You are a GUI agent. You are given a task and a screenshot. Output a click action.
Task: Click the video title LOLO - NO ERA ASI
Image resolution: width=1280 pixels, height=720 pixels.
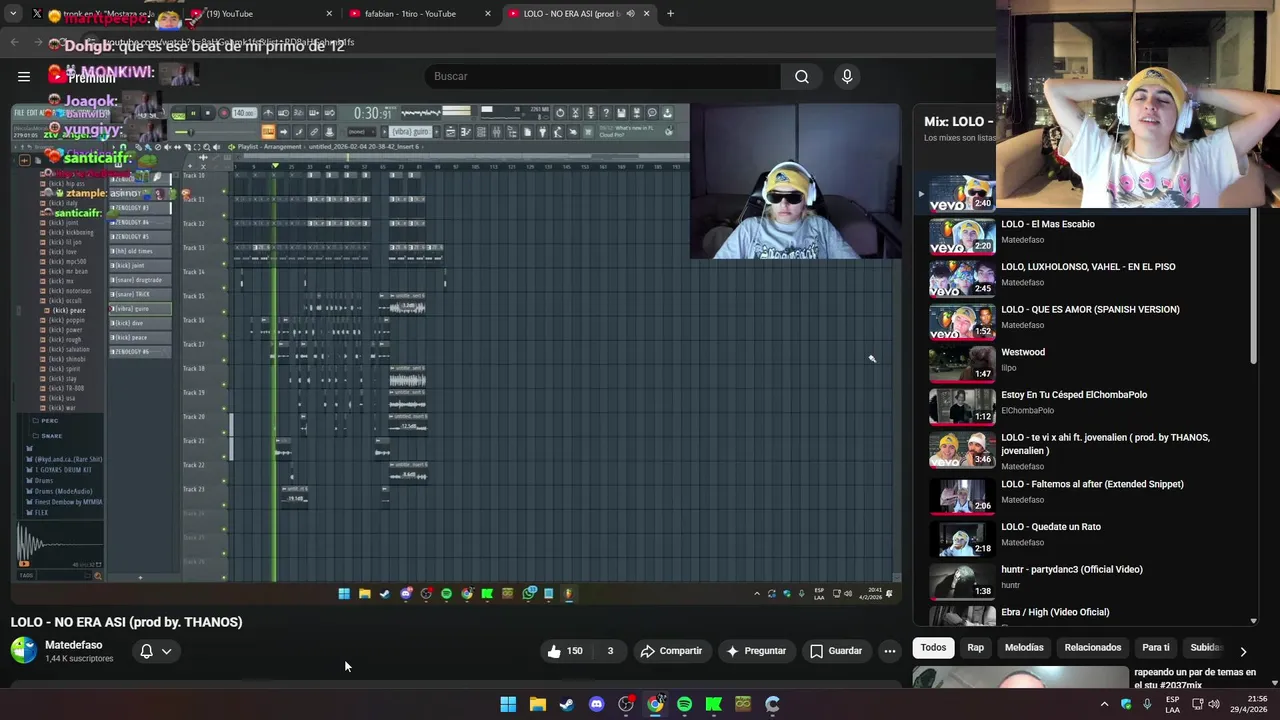126,622
